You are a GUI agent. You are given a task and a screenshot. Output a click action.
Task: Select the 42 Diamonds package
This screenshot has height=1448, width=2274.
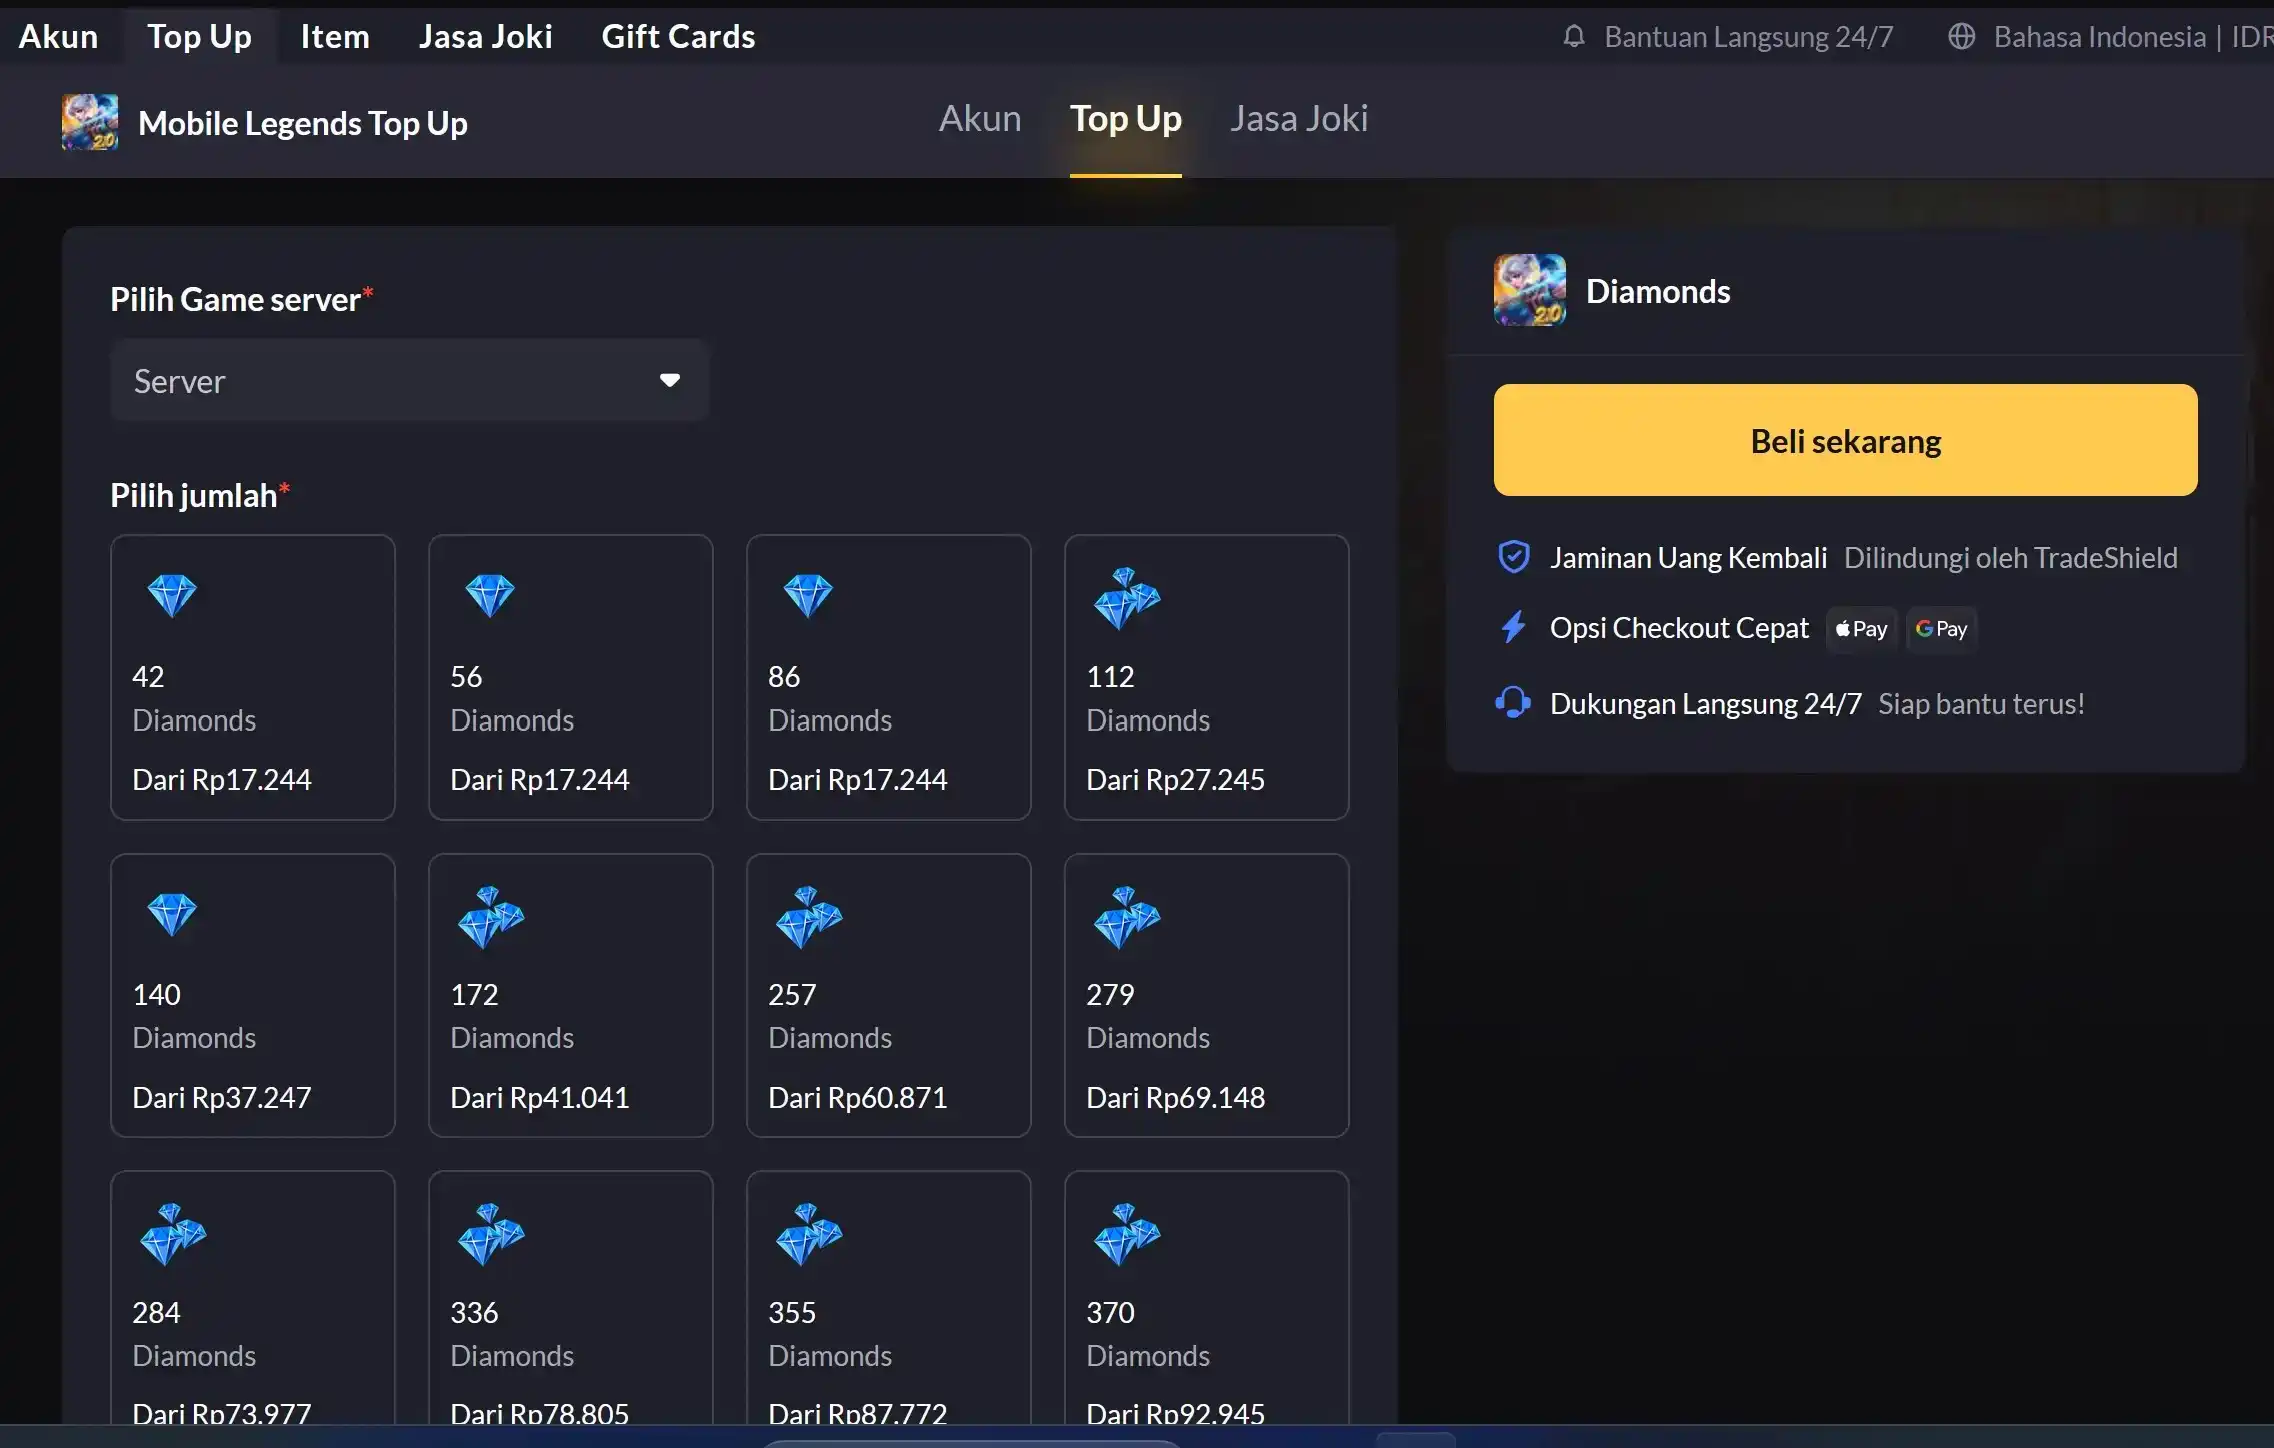coord(252,677)
